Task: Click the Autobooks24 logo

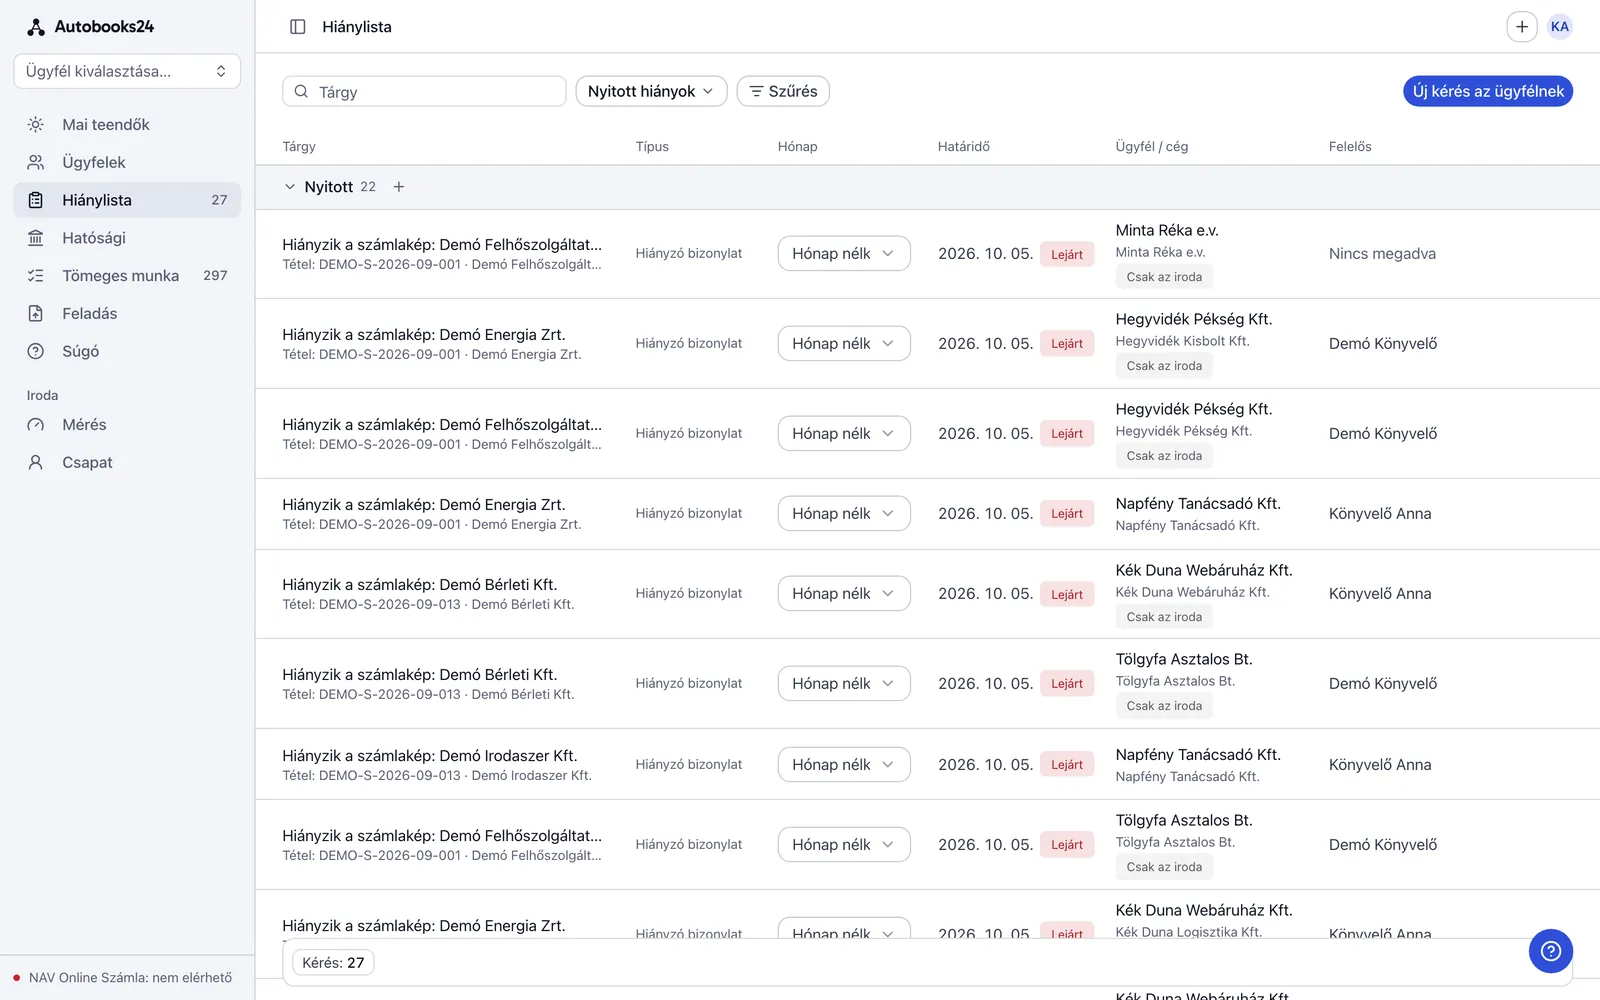Action: tap(90, 27)
